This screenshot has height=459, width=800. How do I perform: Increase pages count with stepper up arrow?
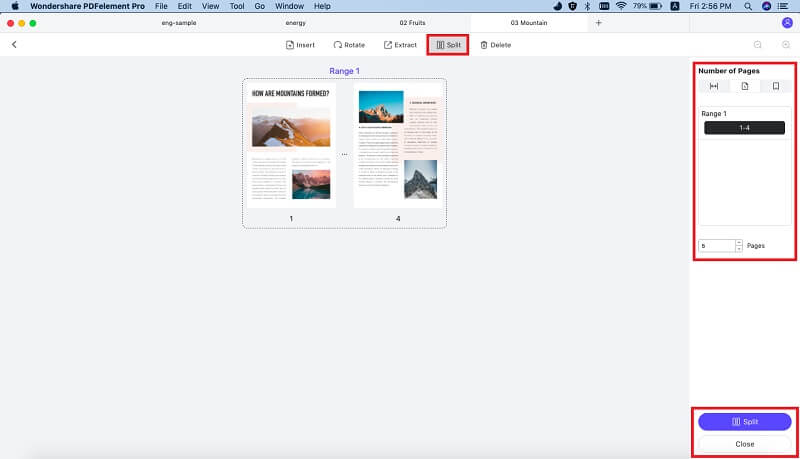pyautogui.click(x=738, y=242)
